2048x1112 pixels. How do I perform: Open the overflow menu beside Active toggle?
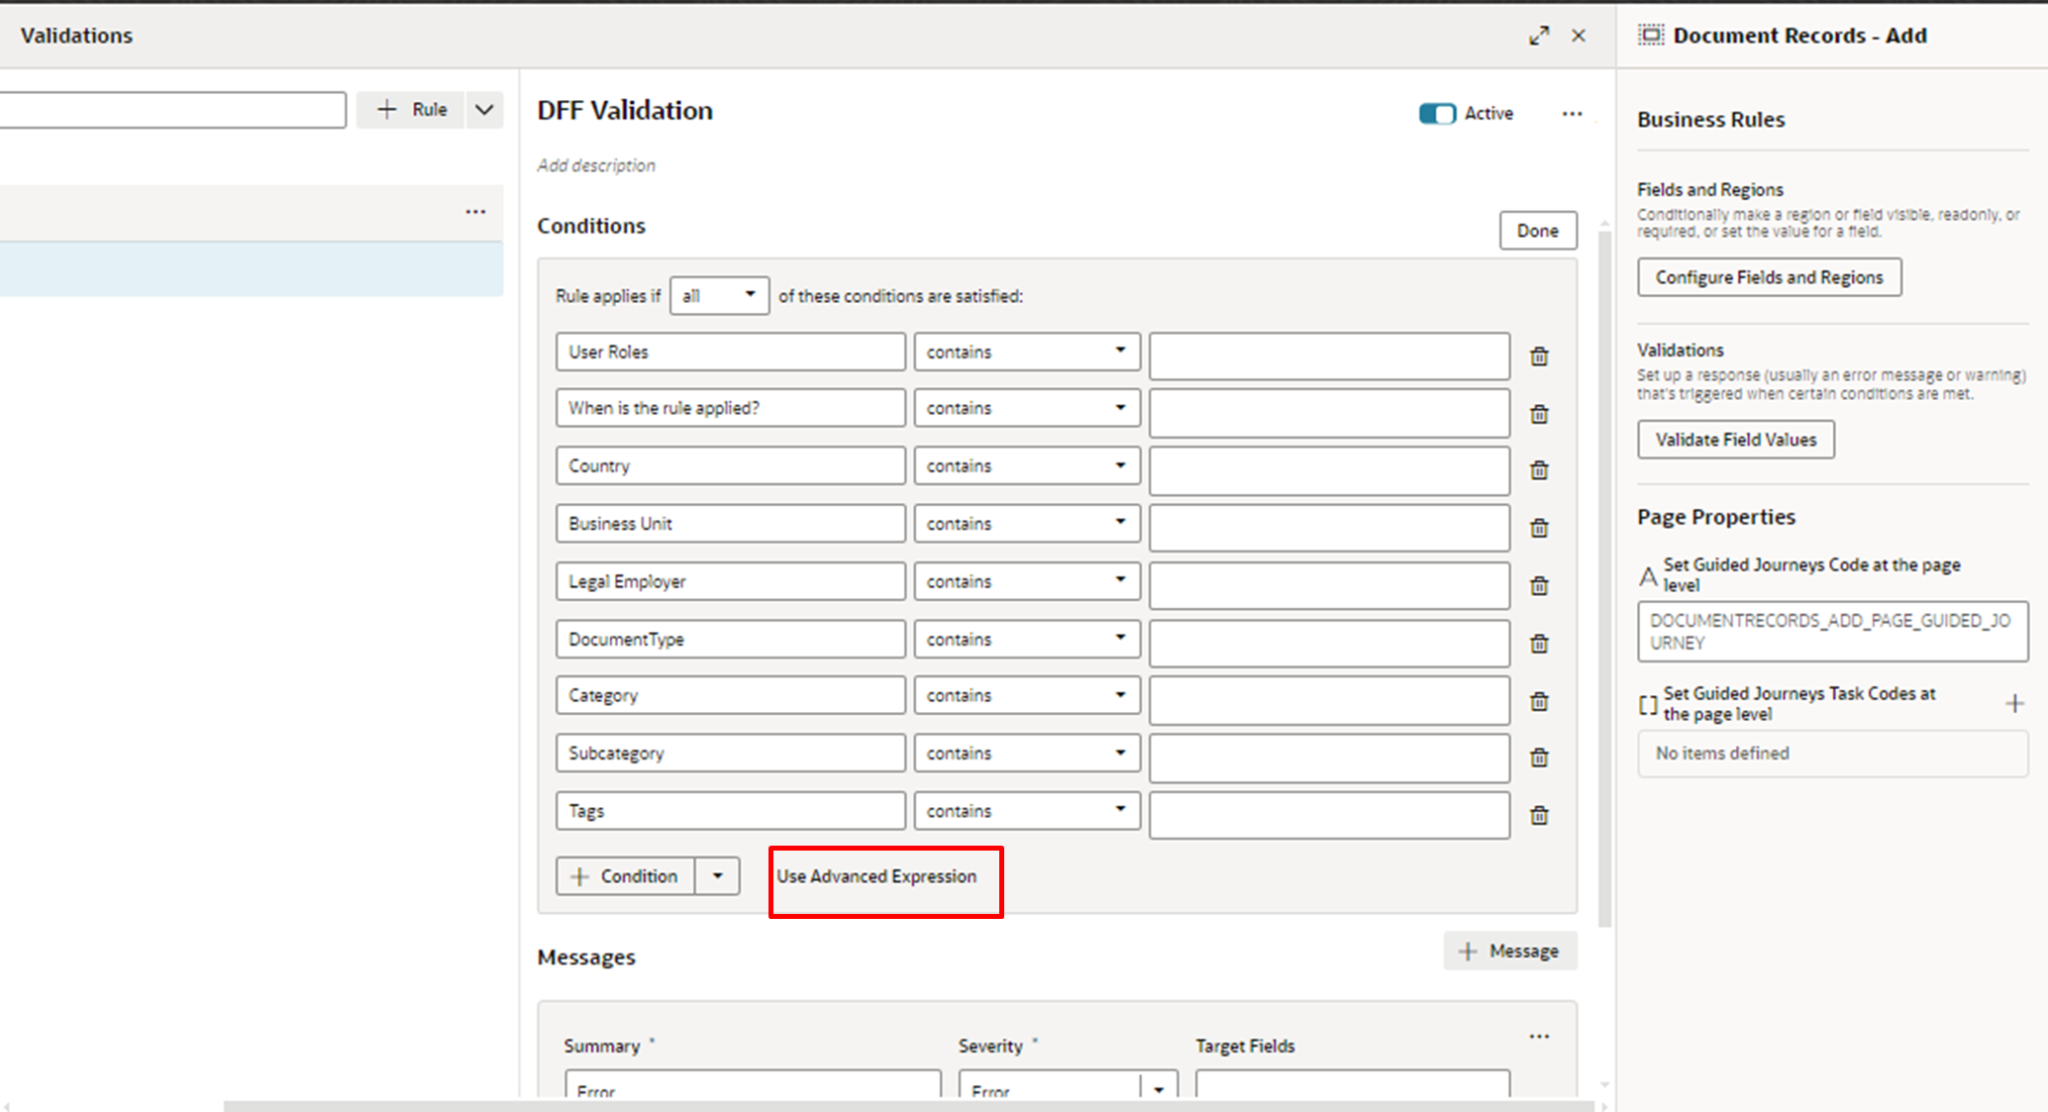(1572, 113)
